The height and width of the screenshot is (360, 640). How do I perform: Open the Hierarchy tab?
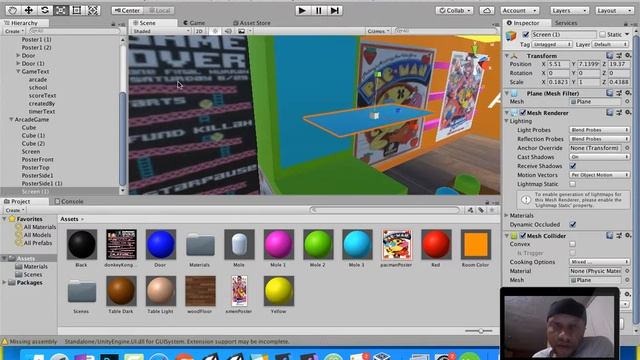[x=21, y=23]
